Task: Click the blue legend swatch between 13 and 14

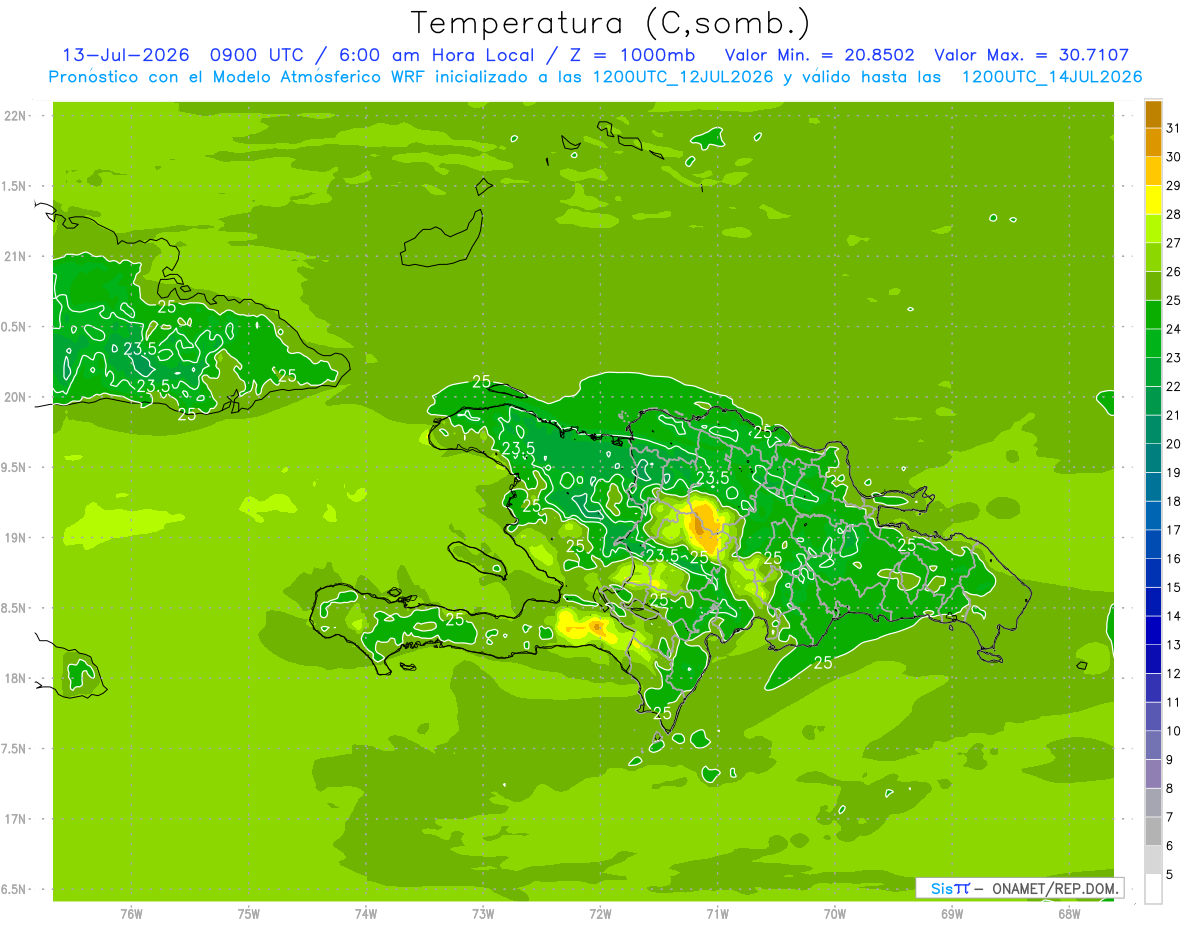Action: point(1153,630)
